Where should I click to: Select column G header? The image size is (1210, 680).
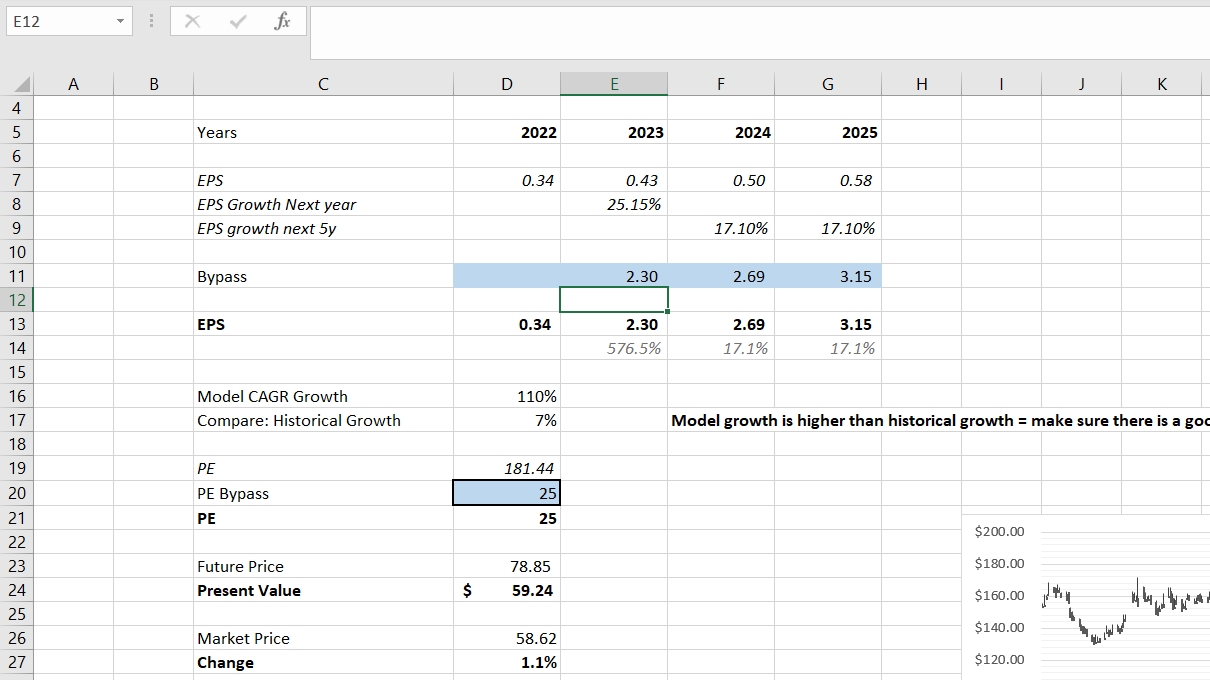pos(827,85)
